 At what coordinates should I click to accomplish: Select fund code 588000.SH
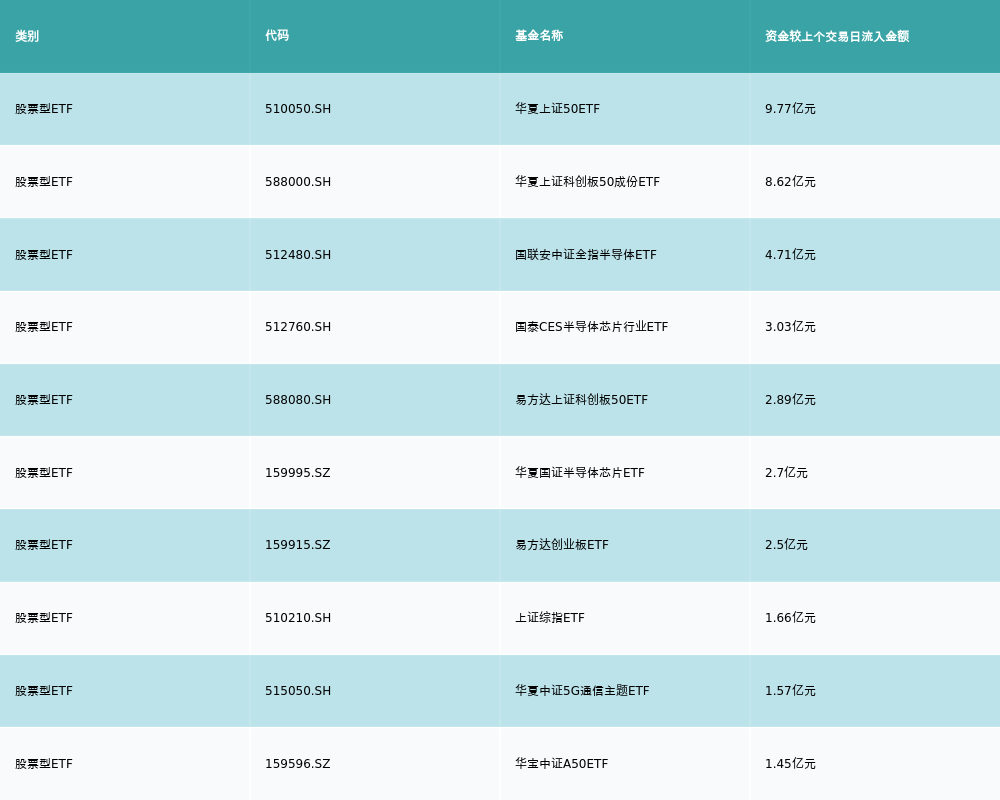pyautogui.click(x=298, y=182)
